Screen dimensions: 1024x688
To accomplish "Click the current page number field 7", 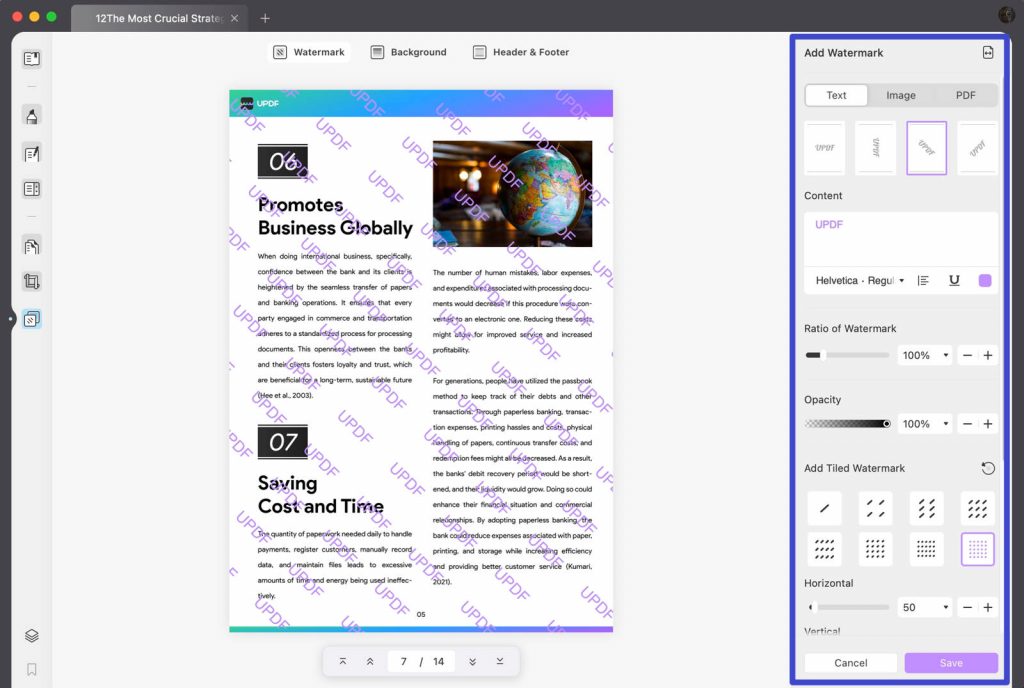I will 404,662.
